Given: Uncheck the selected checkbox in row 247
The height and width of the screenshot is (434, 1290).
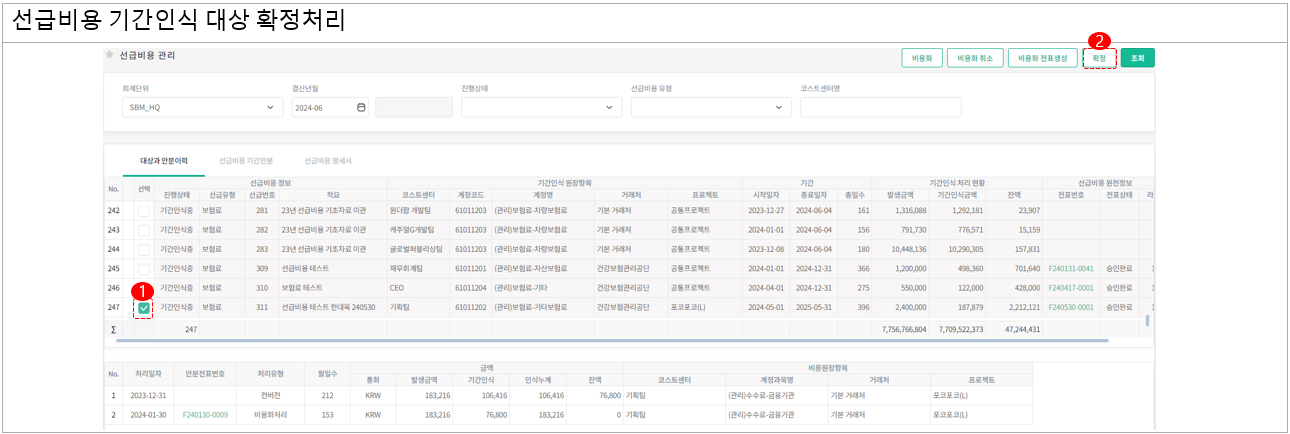Looking at the screenshot, I should pyautogui.click(x=145, y=308).
